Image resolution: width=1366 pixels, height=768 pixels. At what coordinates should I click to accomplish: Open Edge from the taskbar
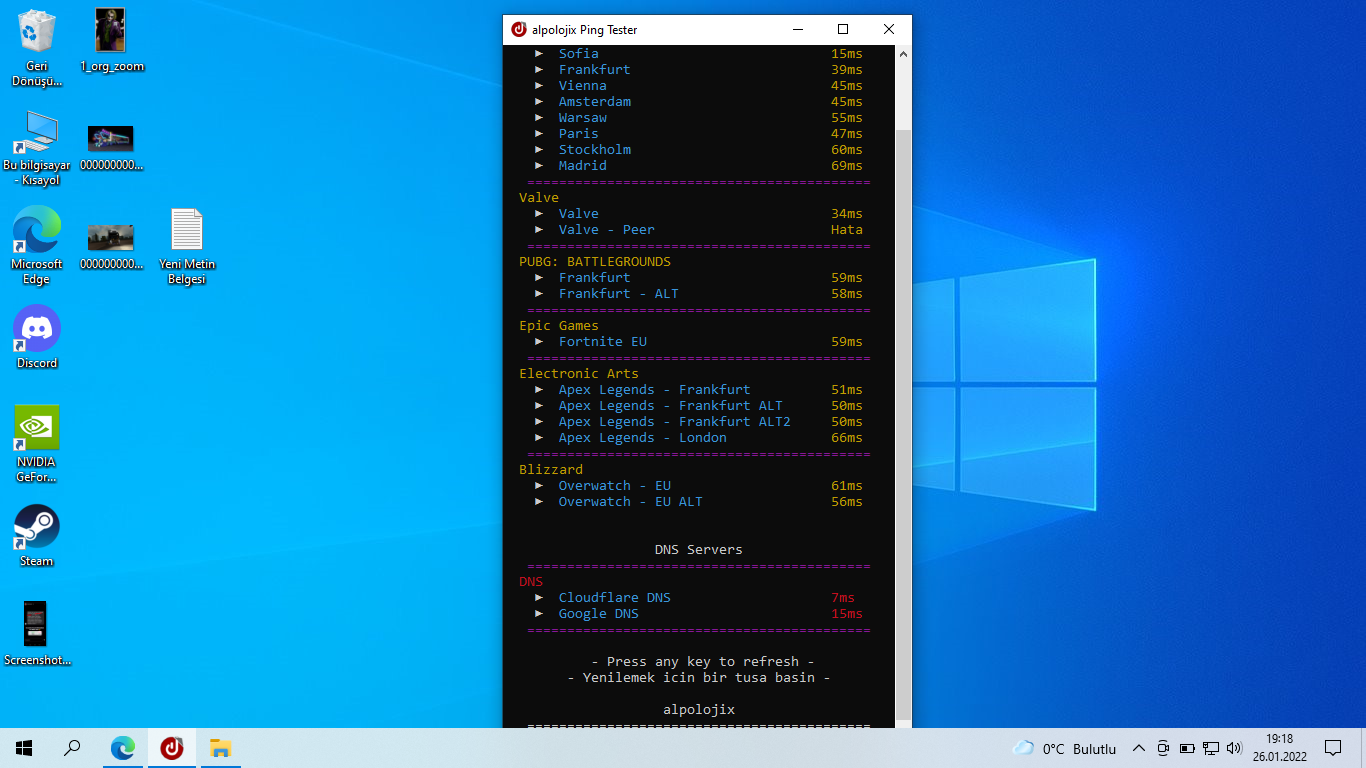122,748
